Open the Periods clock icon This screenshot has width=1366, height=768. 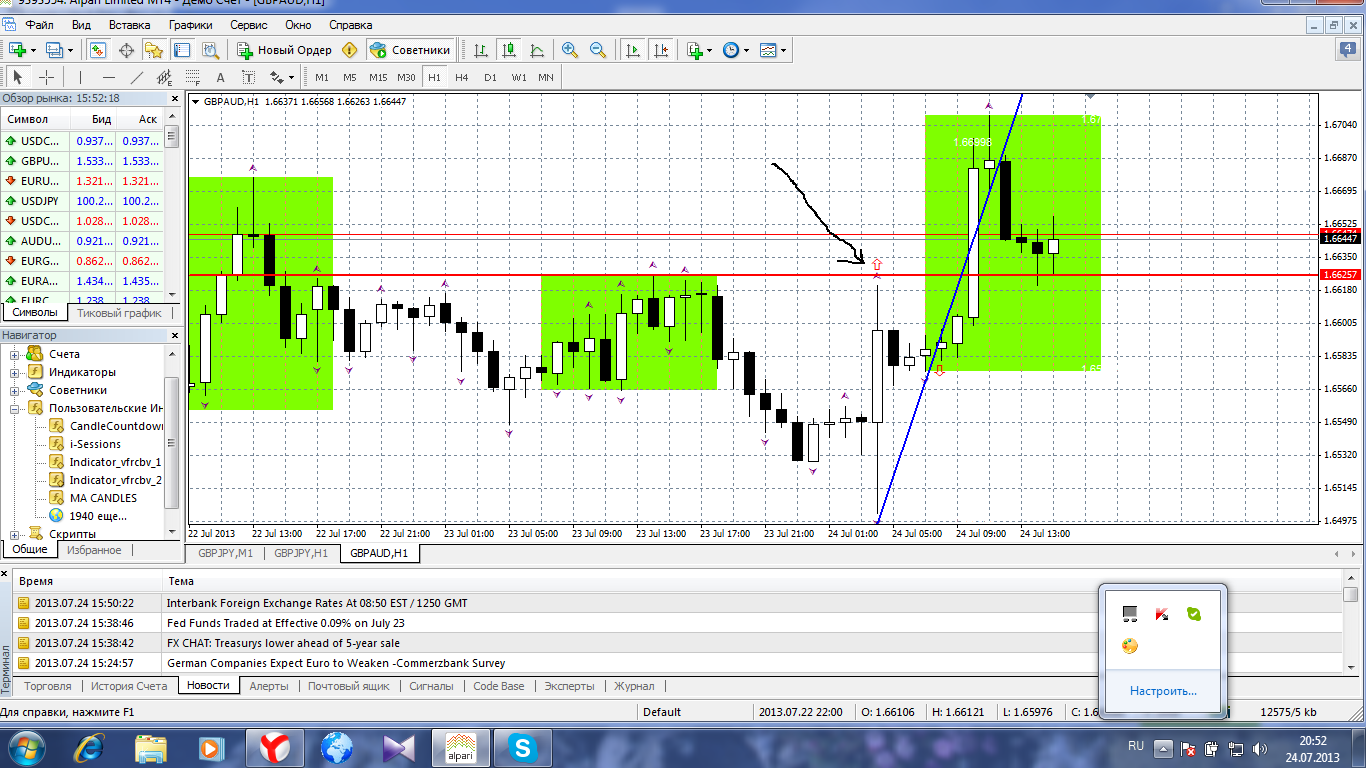[731, 50]
